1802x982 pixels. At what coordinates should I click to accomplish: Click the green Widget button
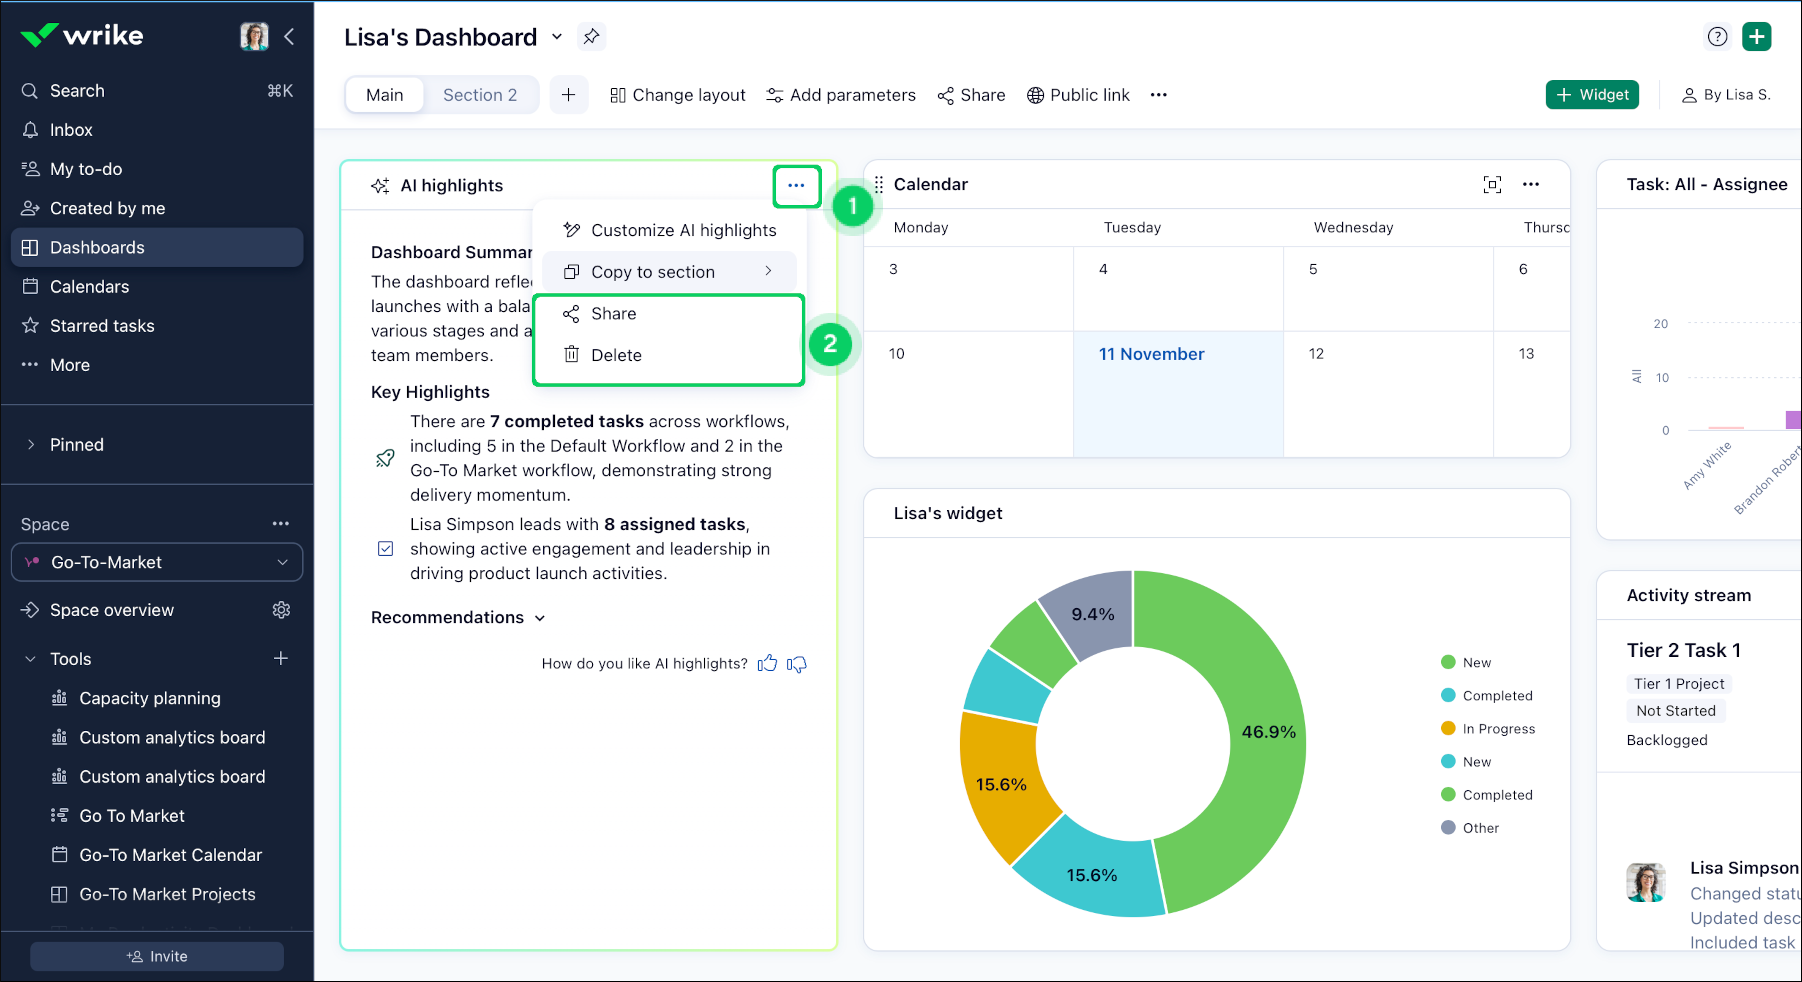[x=1592, y=95]
